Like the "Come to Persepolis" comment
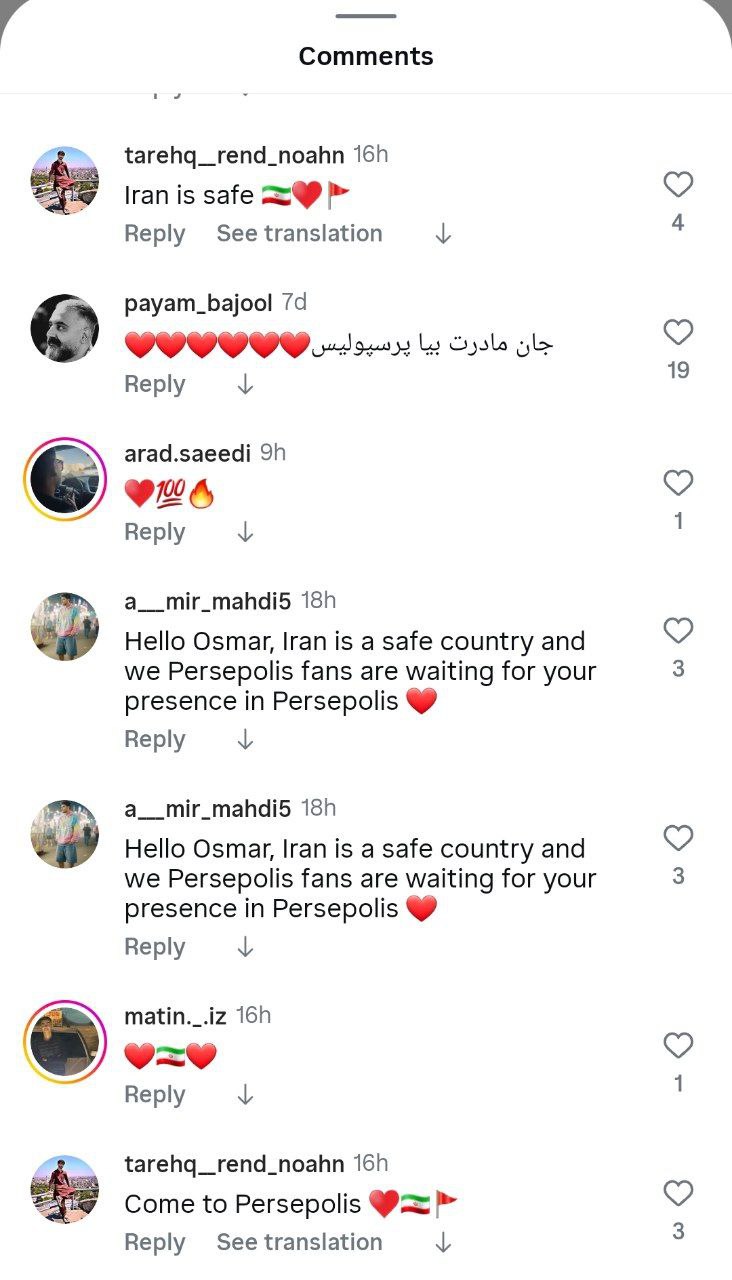 [x=678, y=1194]
